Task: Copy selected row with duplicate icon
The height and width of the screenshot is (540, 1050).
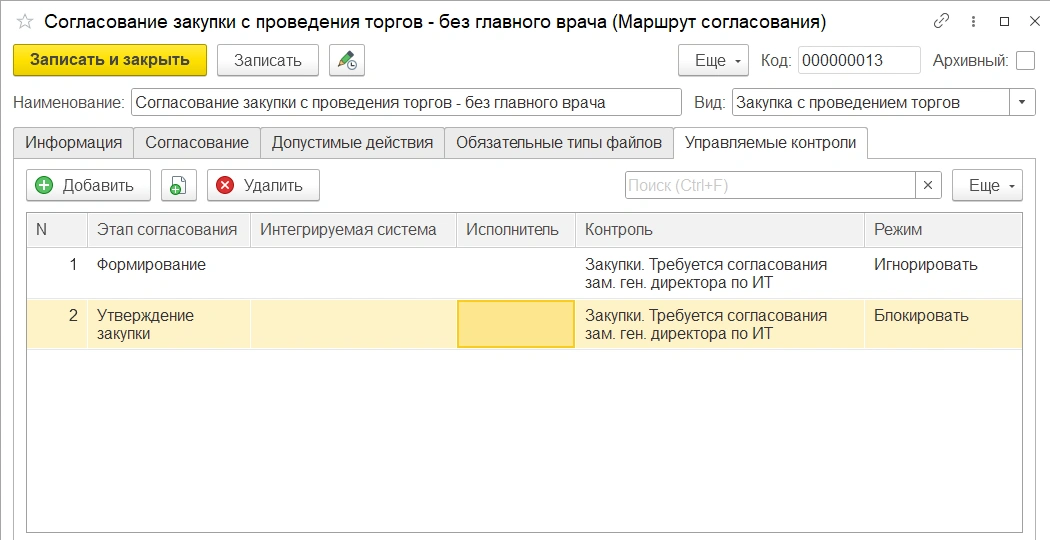Action: coord(179,186)
